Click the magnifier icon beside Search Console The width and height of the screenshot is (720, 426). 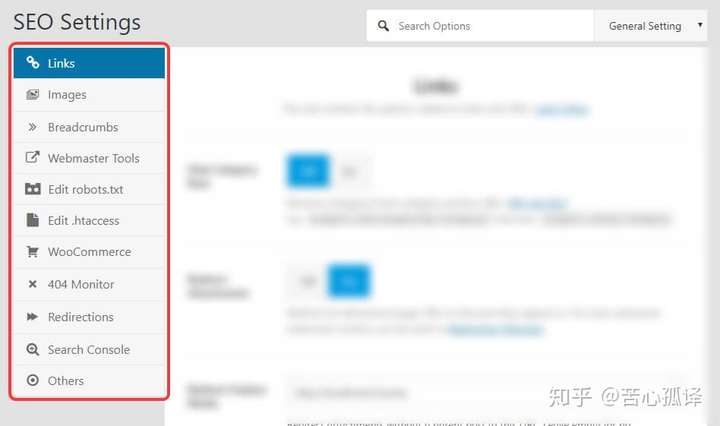point(33,349)
